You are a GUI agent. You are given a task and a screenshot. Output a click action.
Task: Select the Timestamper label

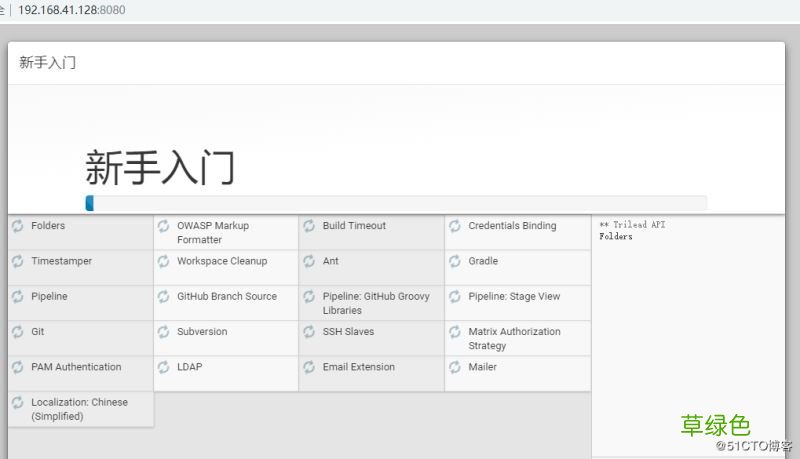tap(61, 261)
